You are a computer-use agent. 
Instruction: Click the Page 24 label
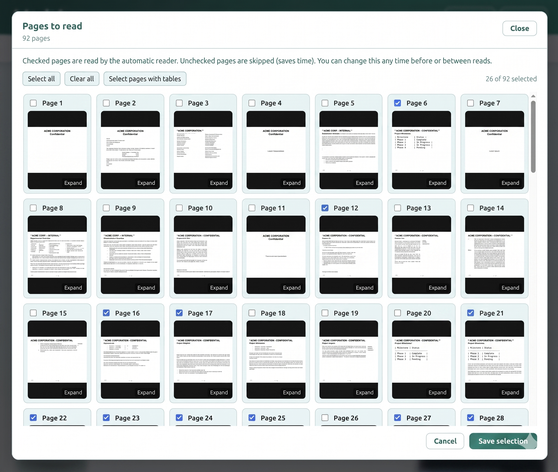tap(200, 418)
